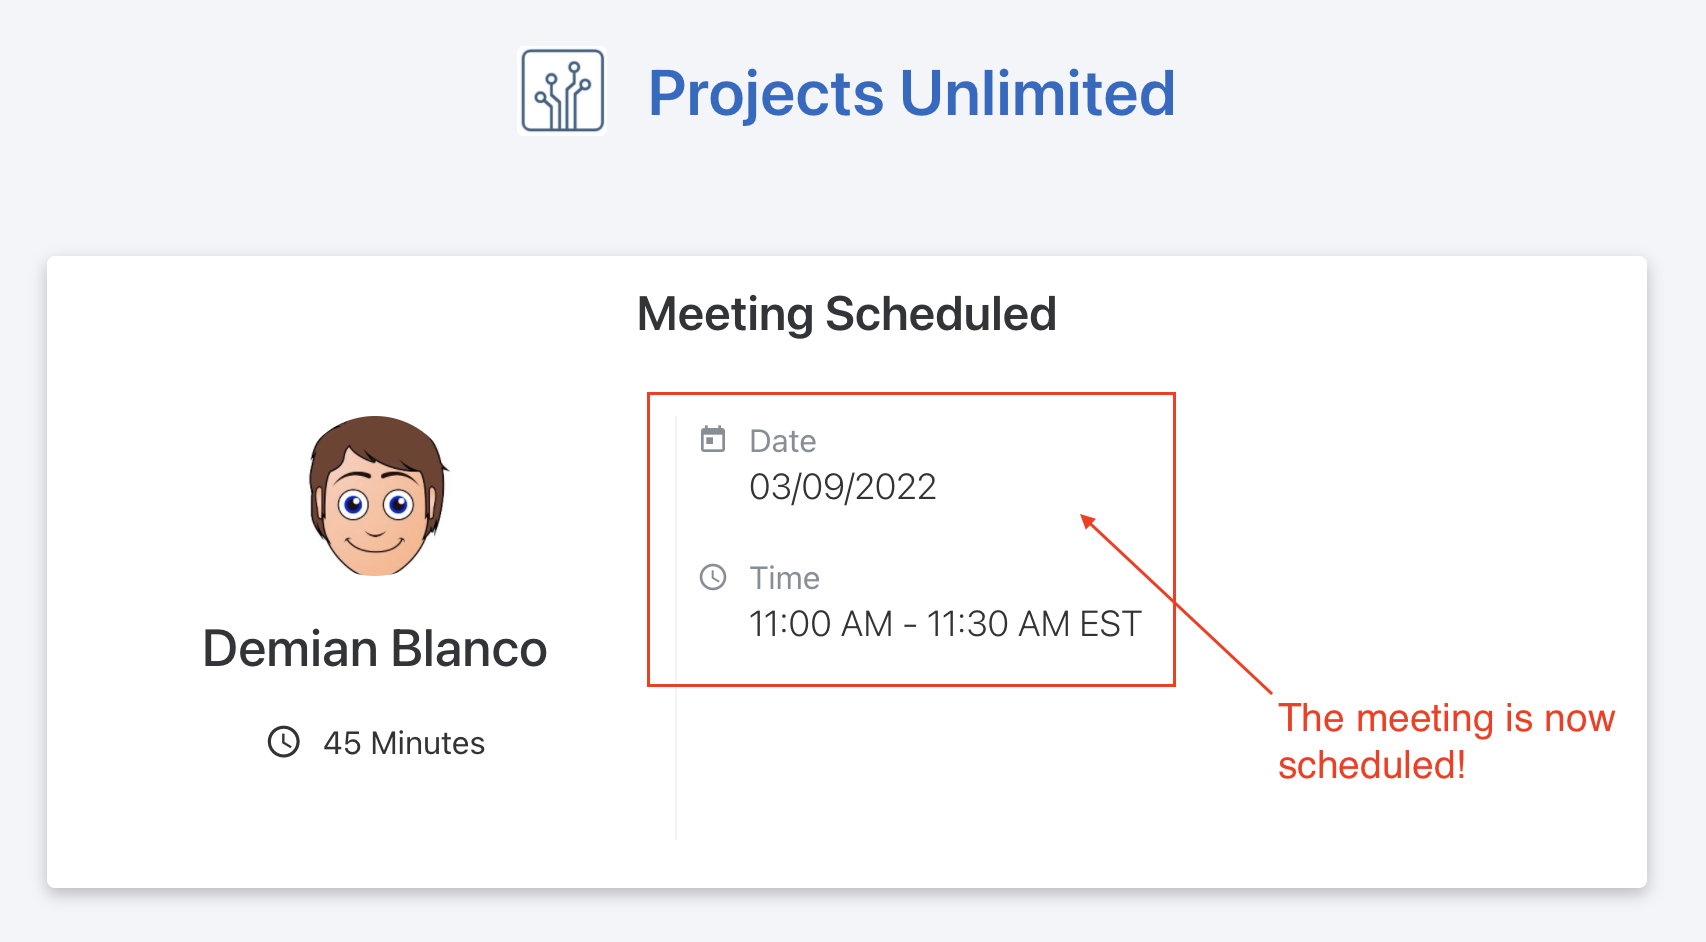
Task: Click the cartoon avatar of Demian Blanco
Action: coord(376,496)
